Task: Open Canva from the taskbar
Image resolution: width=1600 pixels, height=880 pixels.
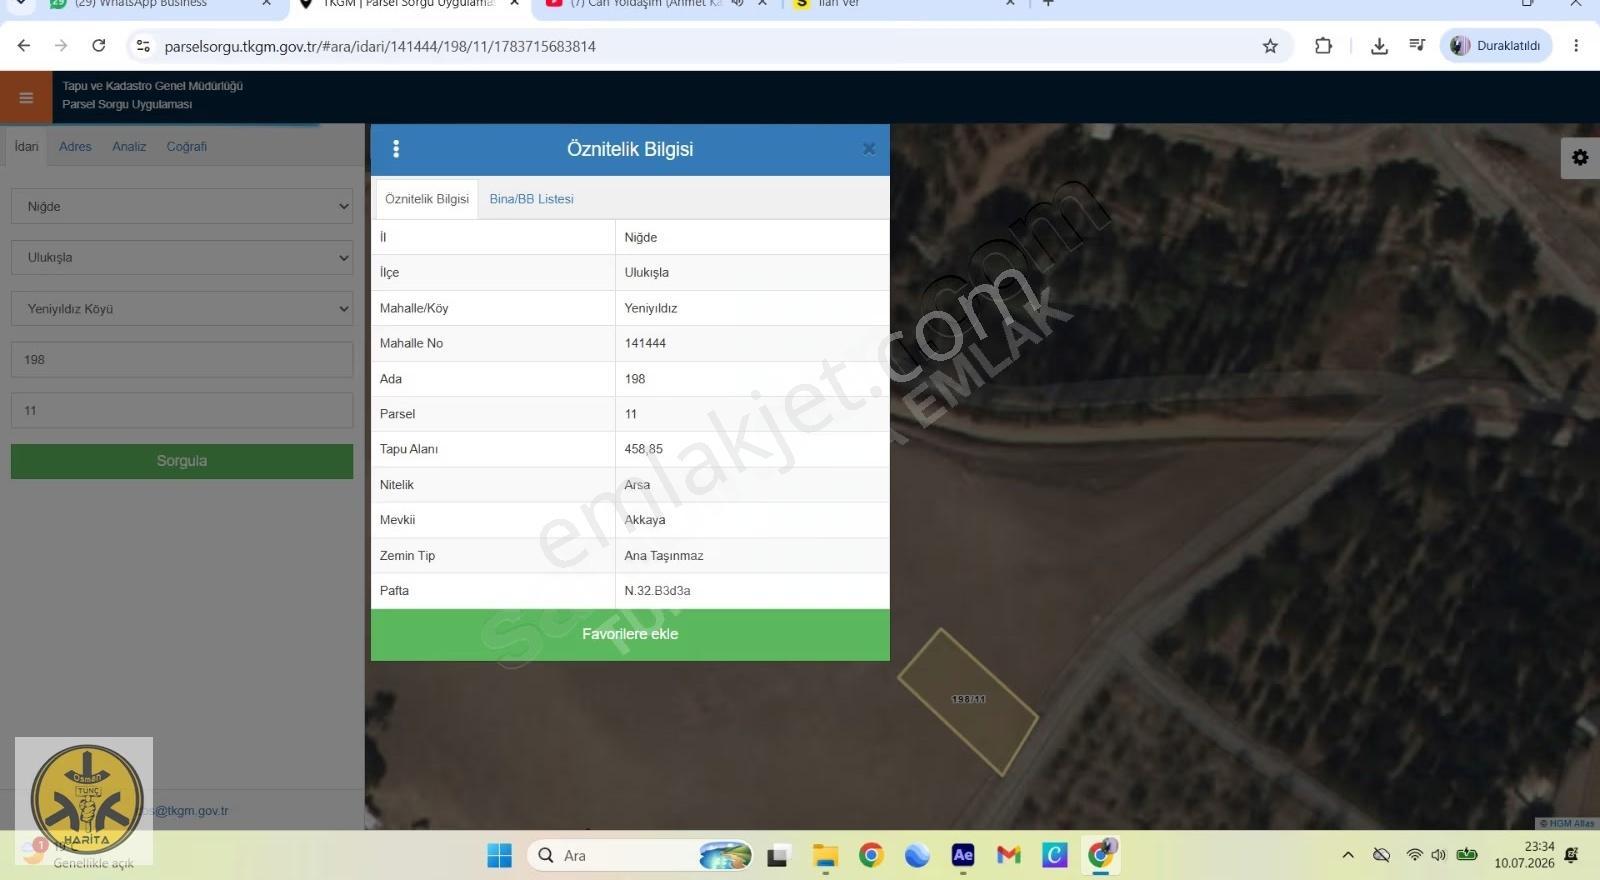Action: click(1055, 855)
